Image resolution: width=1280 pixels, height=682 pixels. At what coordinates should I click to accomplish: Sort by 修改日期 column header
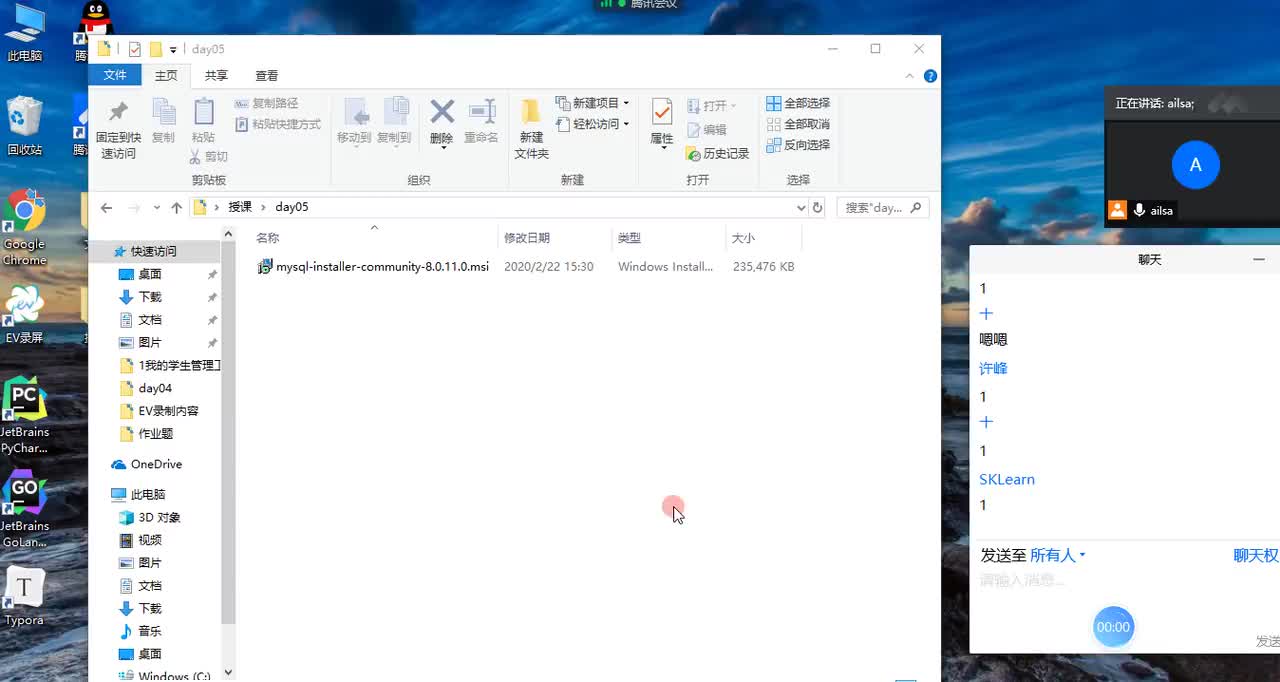[x=554, y=238]
